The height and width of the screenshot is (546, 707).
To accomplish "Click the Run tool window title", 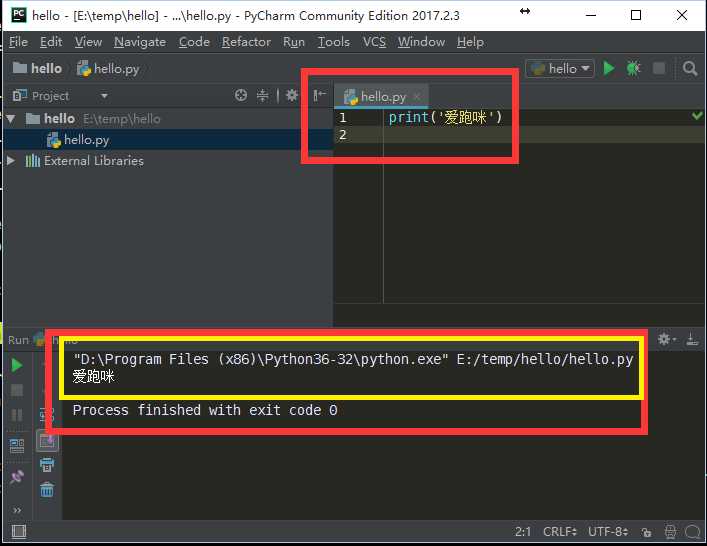I will pyautogui.click(x=18, y=340).
